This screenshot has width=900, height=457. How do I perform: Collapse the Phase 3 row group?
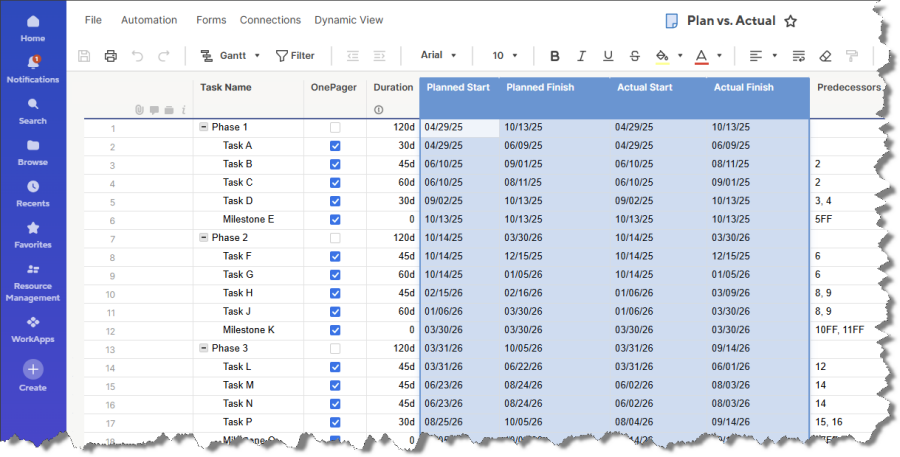click(203, 348)
